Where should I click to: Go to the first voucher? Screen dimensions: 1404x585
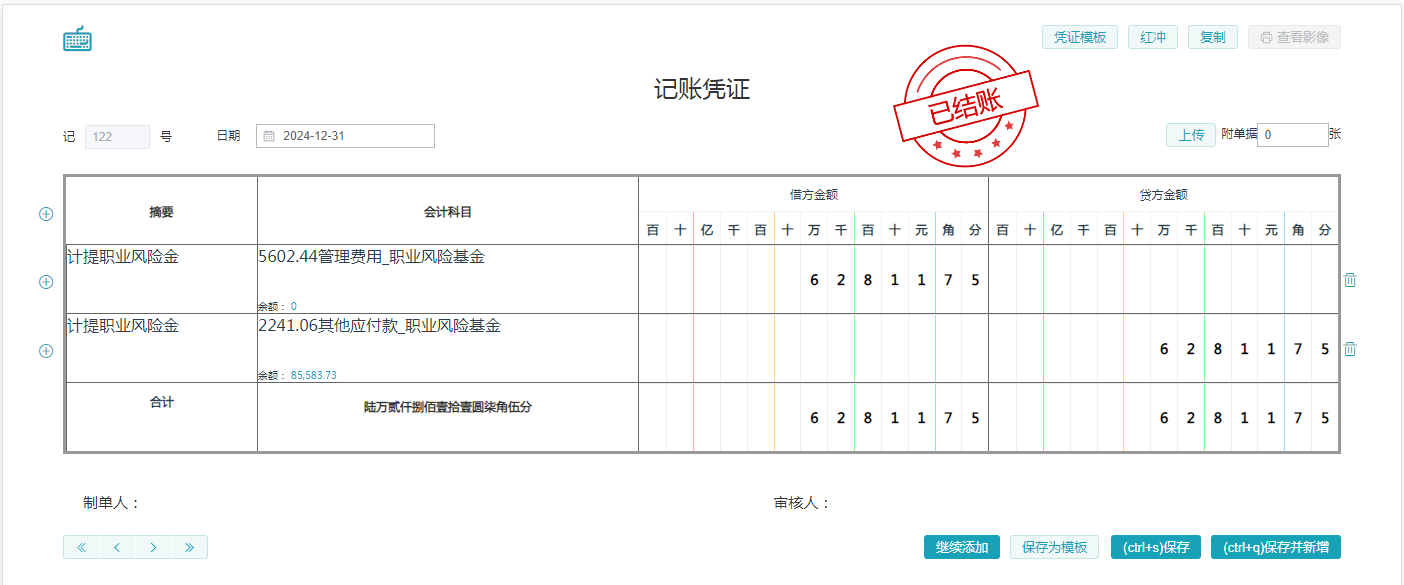tap(82, 547)
